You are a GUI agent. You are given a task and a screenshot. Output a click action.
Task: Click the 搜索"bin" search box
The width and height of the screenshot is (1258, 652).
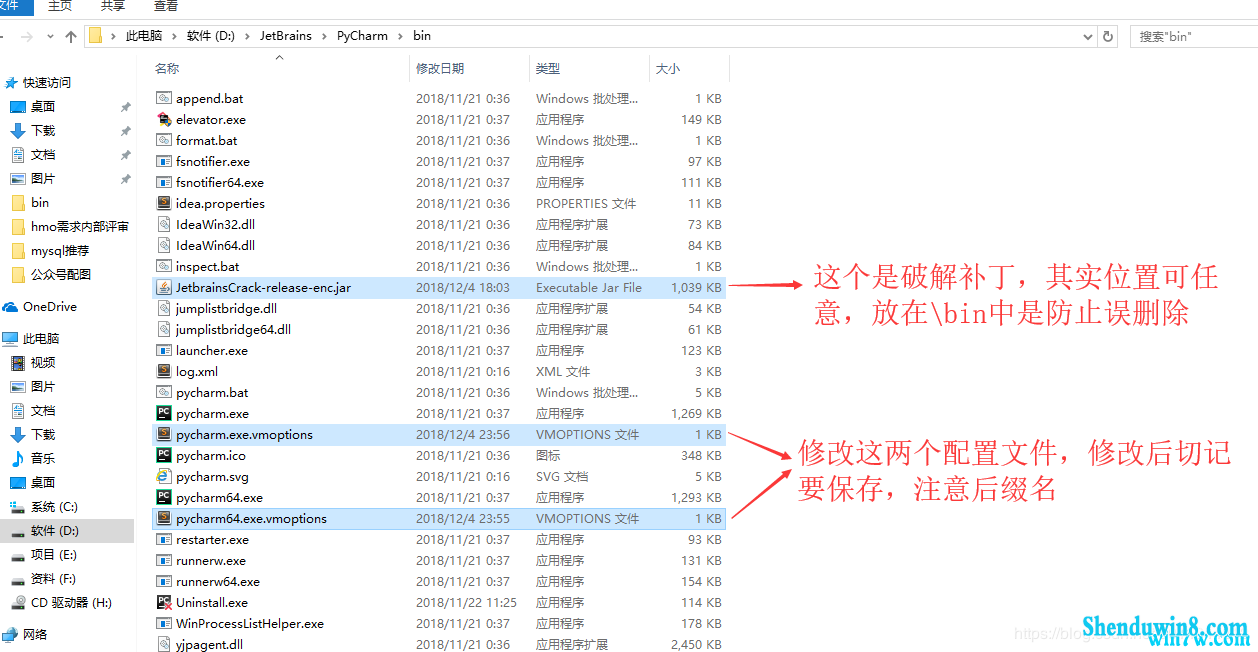(1194, 36)
